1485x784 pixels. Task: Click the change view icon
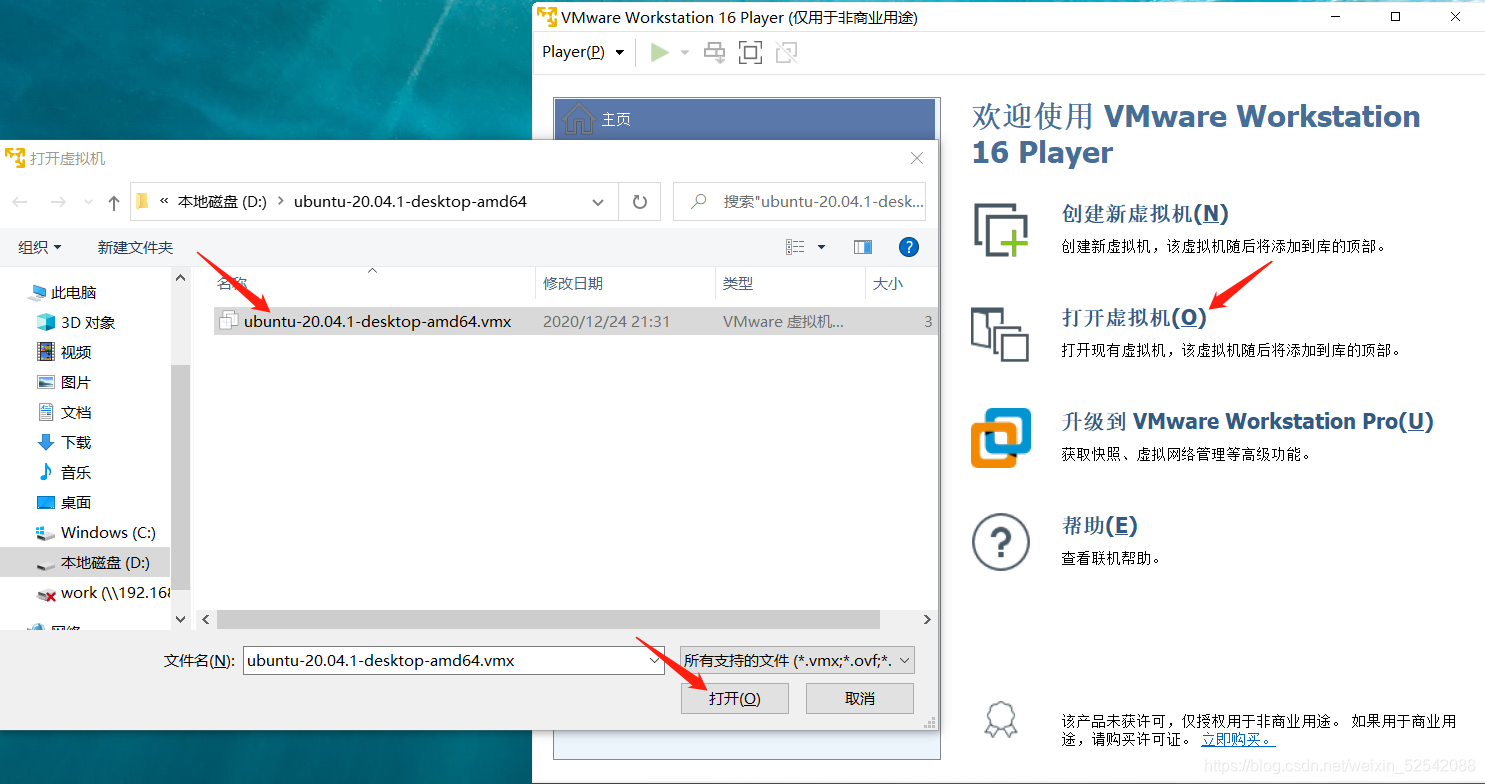796,247
